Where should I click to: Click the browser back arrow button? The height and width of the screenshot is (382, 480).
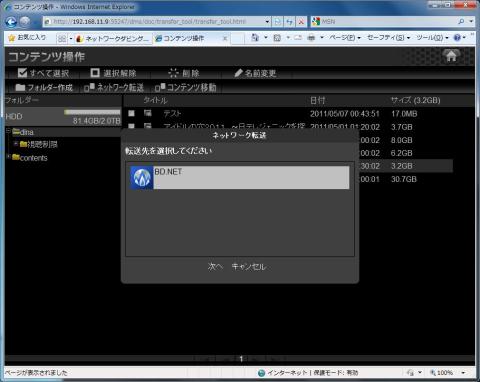point(11,22)
